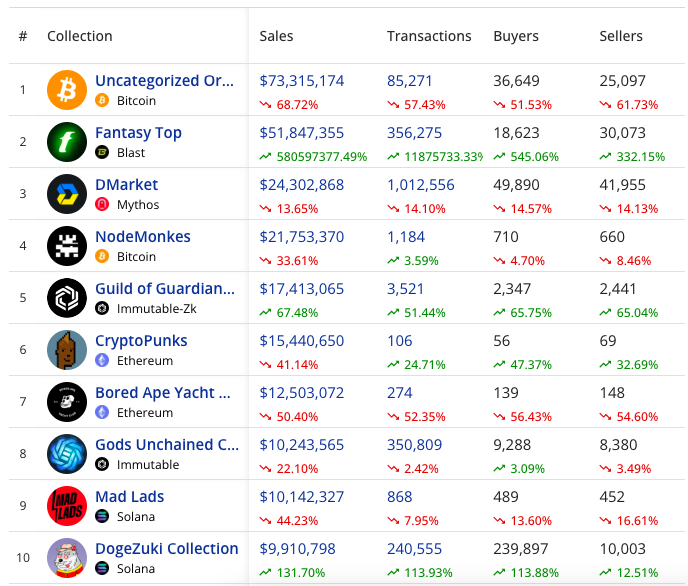The image size is (688, 586).
Task: Open the Guild of Guardian... collection link
Action: [165, 289]
